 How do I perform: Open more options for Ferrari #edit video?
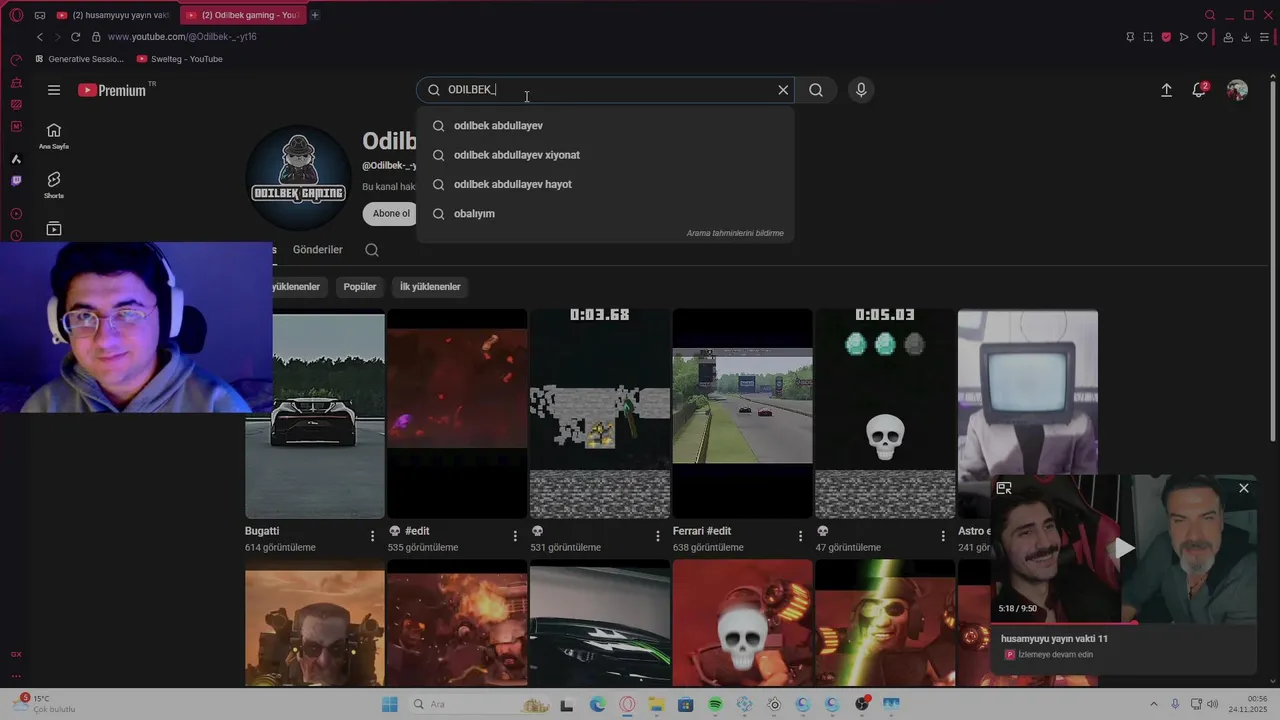click(x=800, y=536)
